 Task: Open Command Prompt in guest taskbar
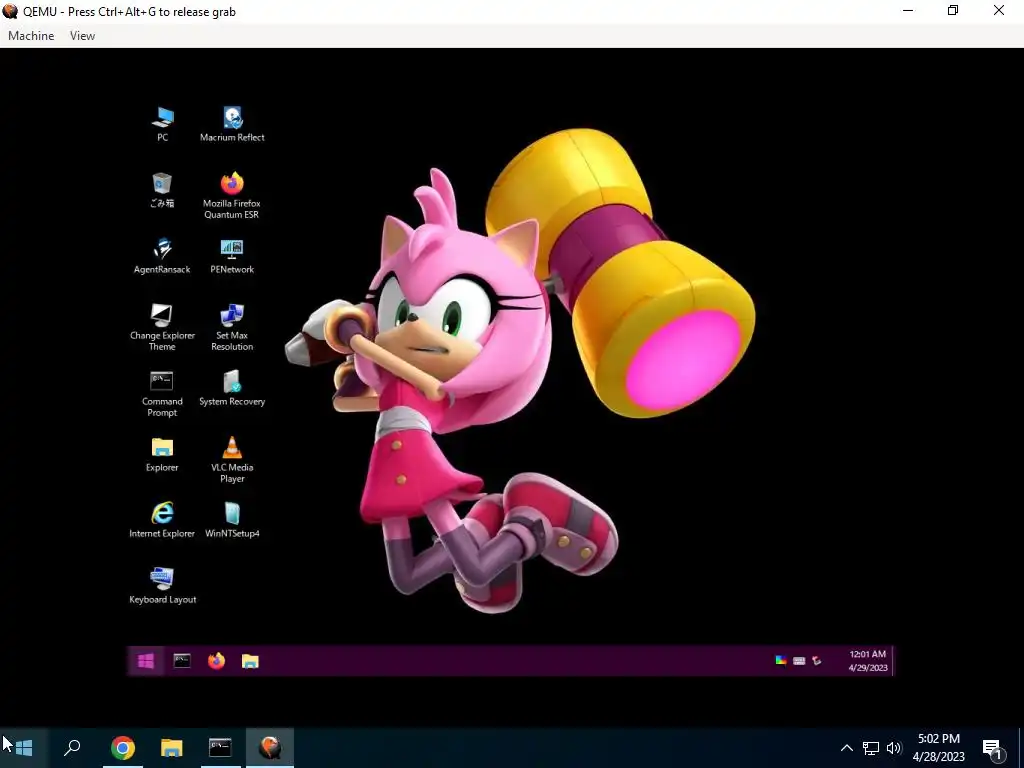click(x=182, y=661)
